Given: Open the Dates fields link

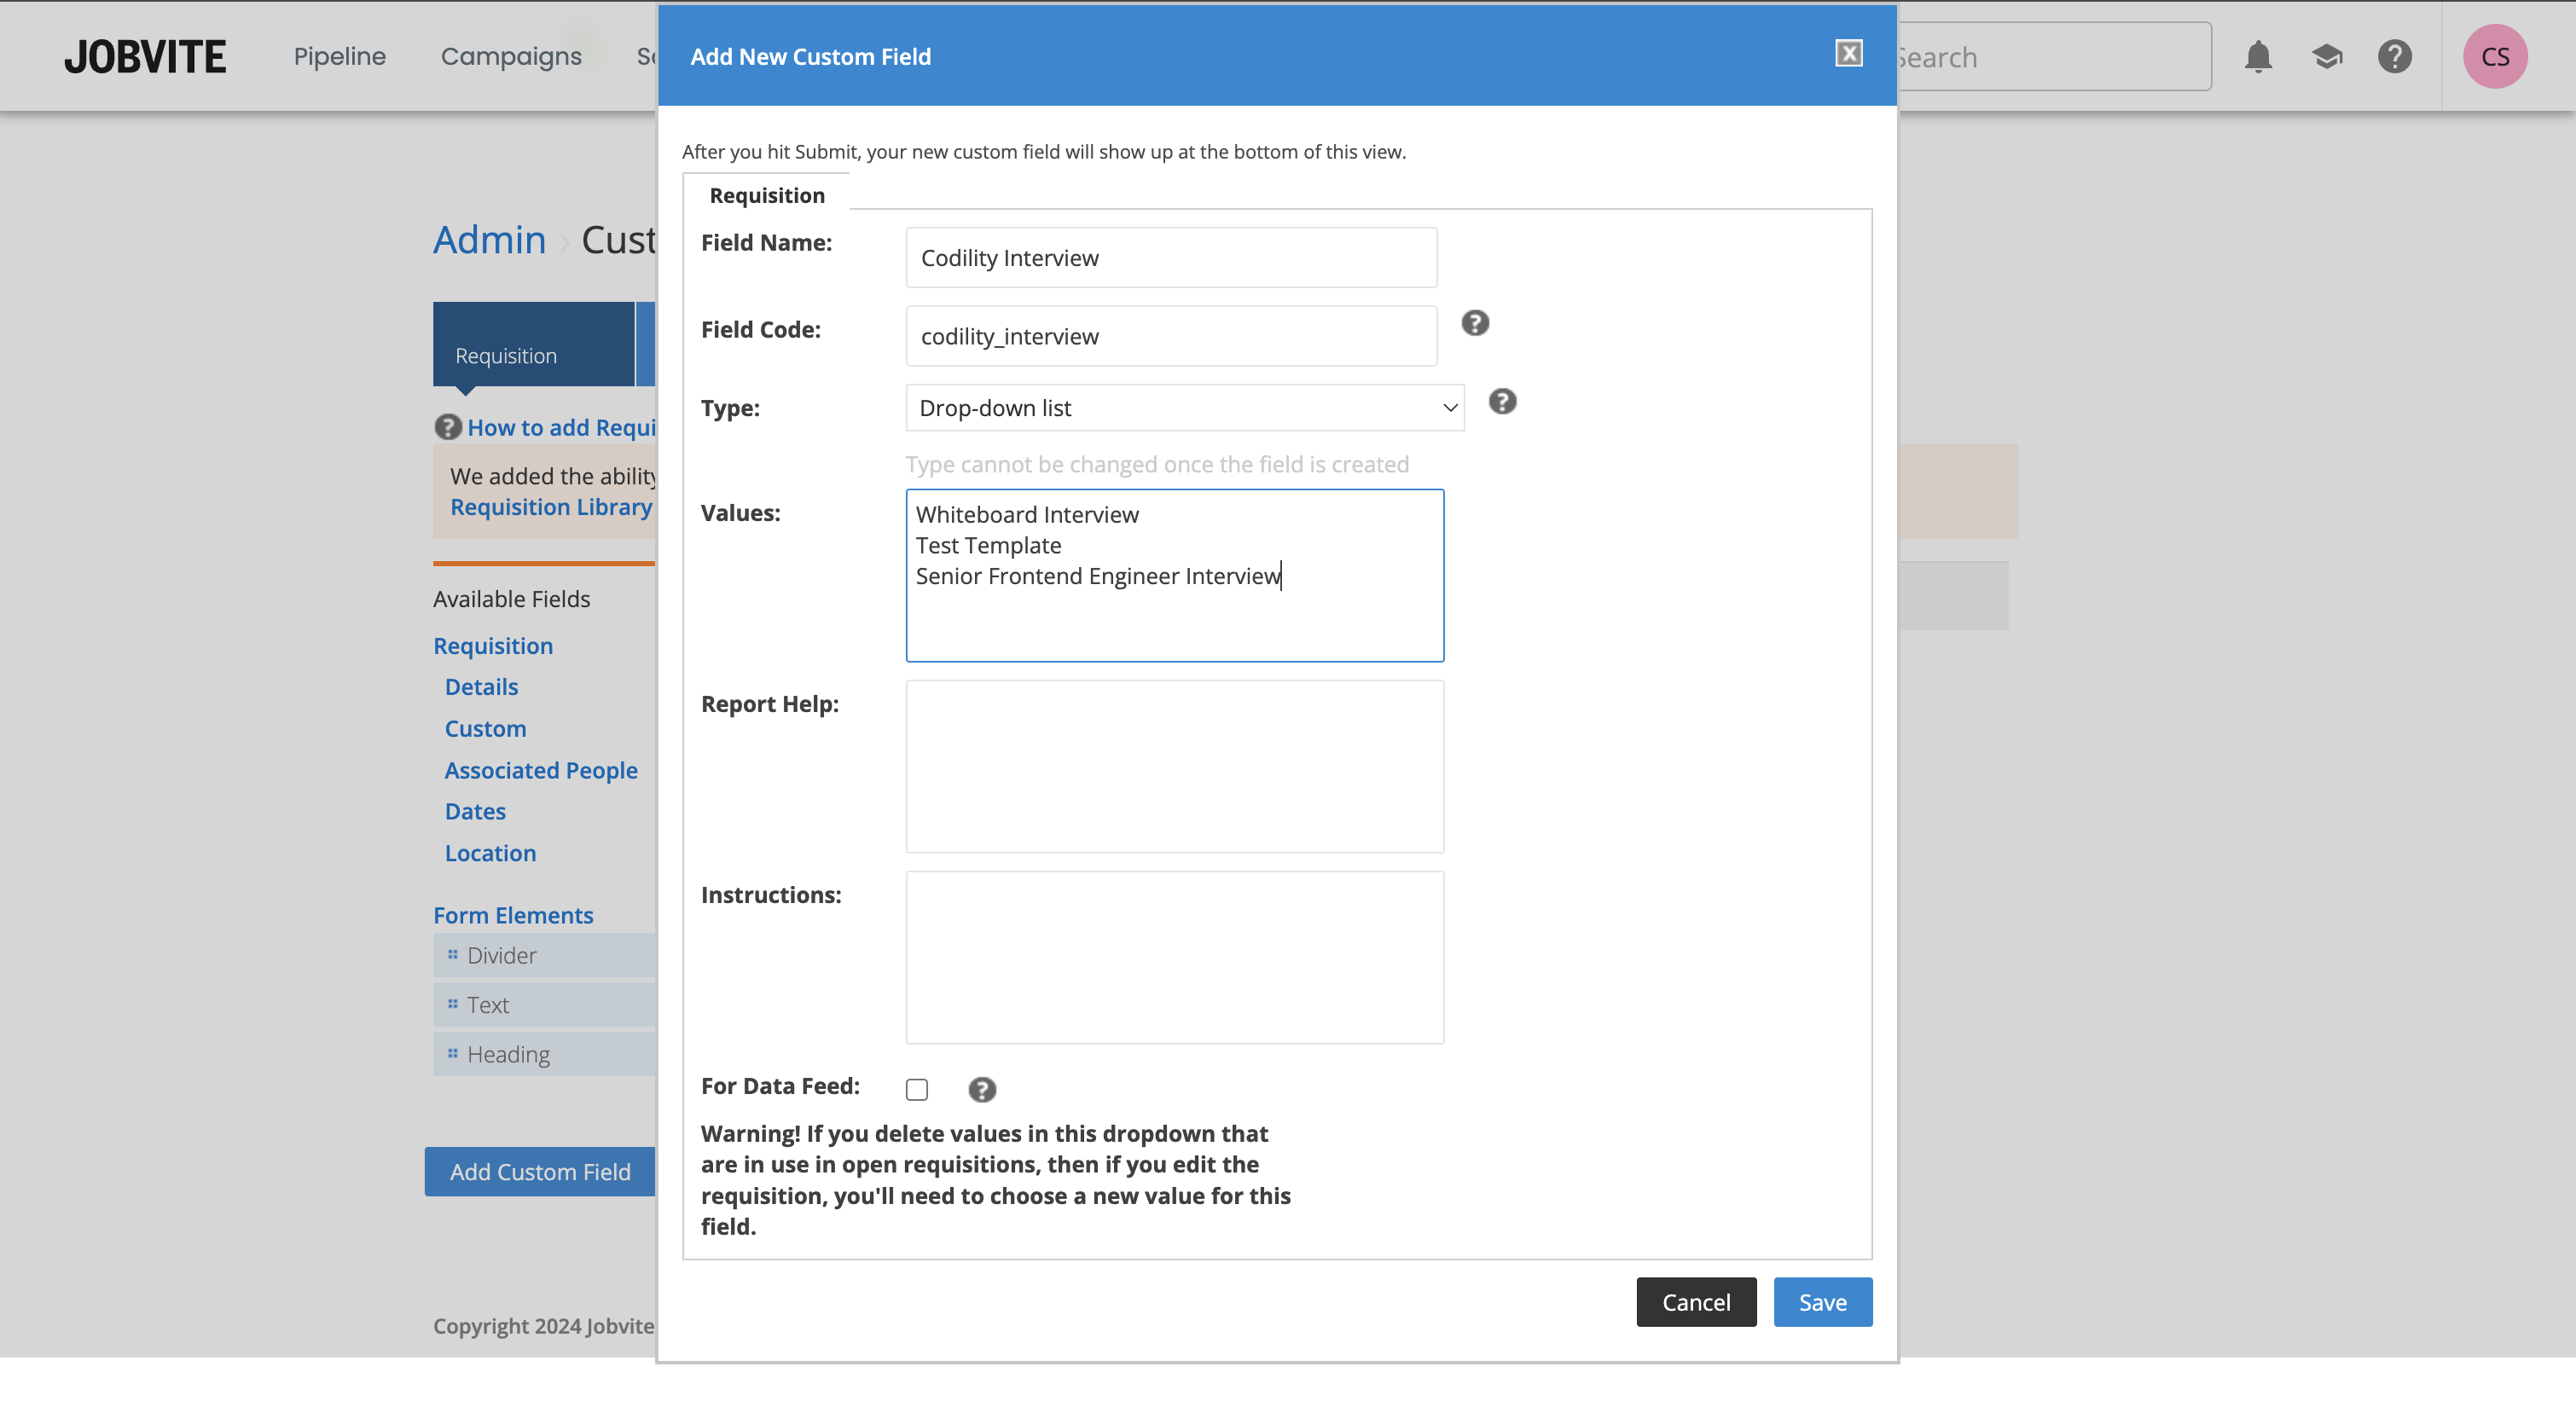Looking at the screenshot, I should point(475,811).
